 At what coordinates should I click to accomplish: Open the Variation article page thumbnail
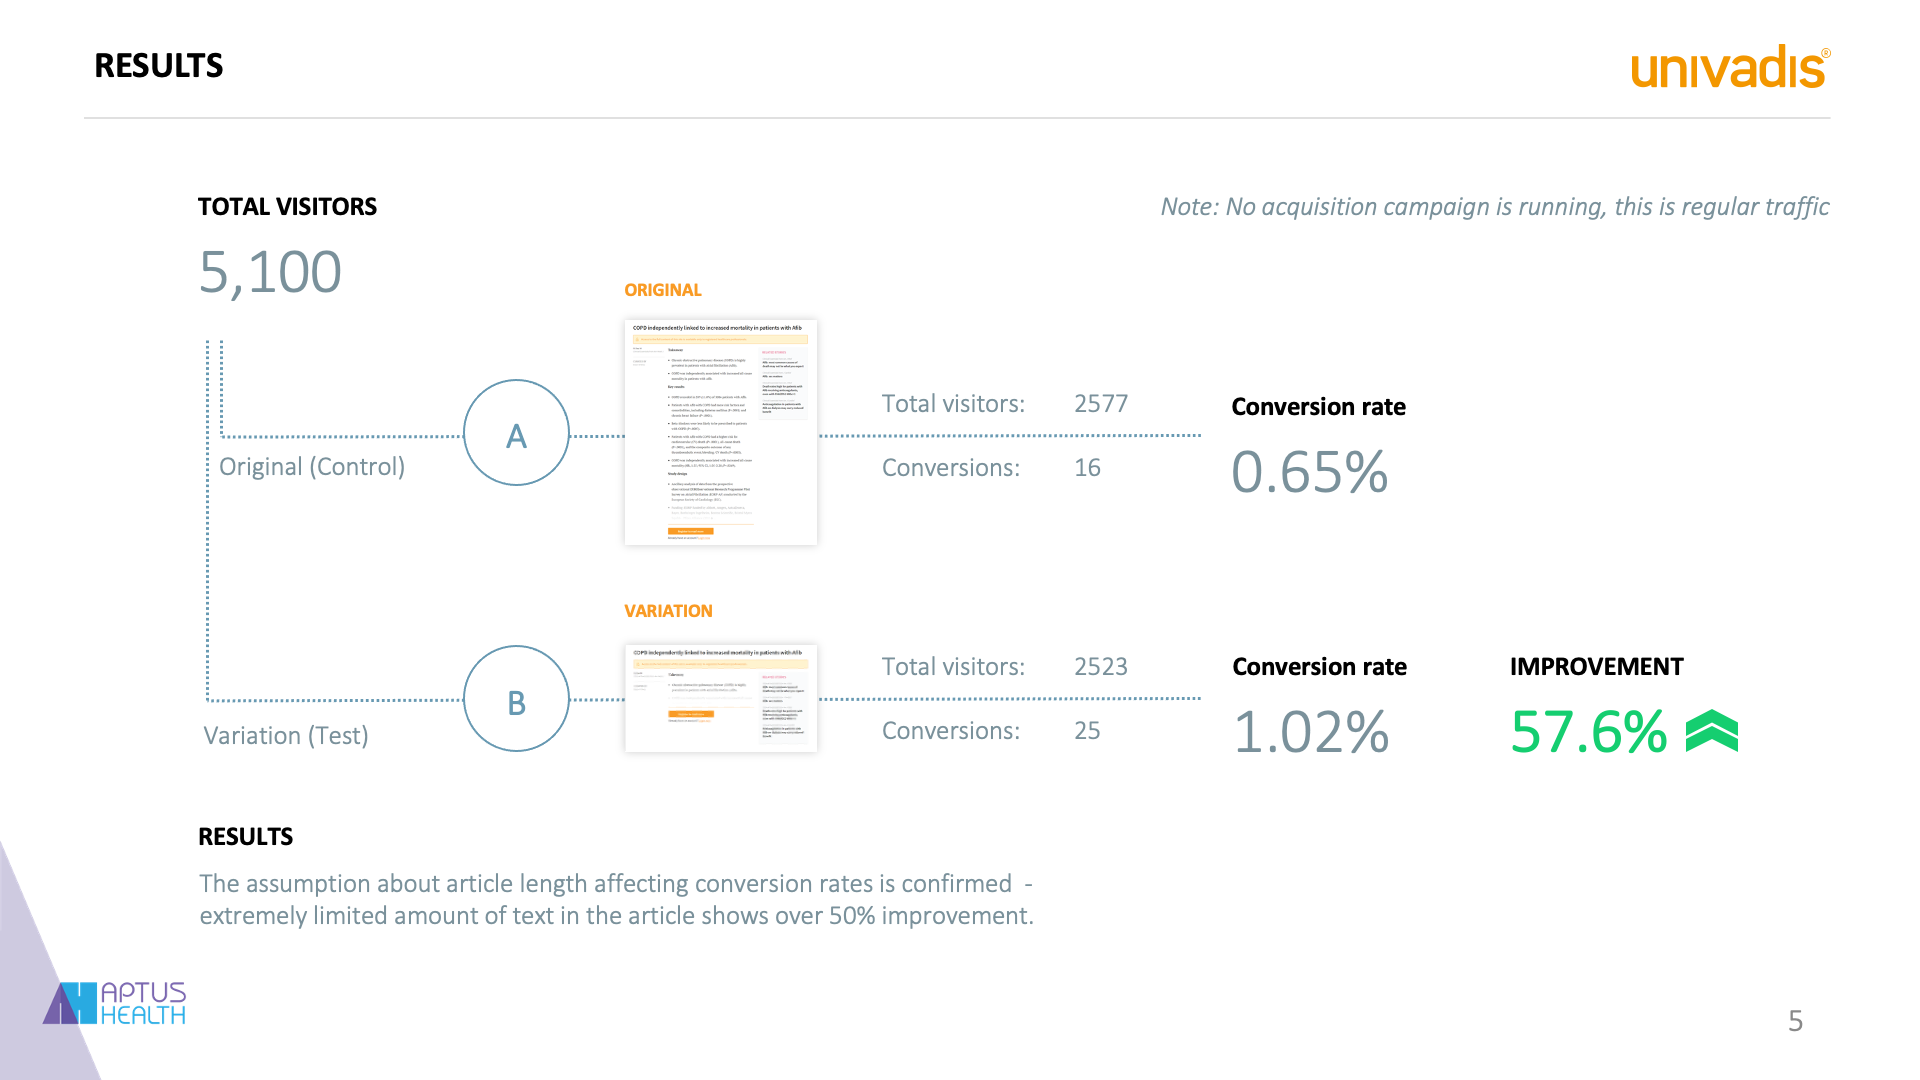[720, 698]
